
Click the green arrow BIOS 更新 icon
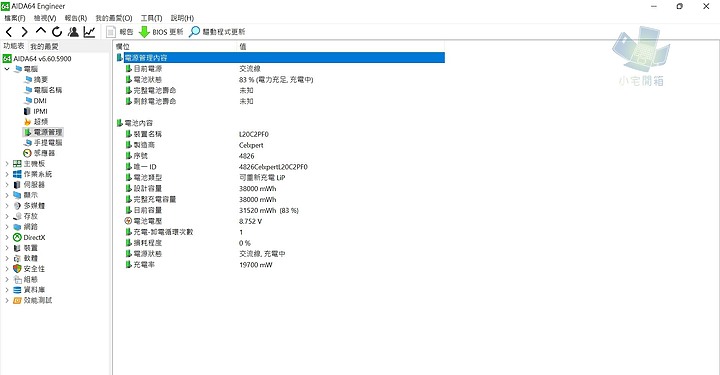(x=144, y=32)
